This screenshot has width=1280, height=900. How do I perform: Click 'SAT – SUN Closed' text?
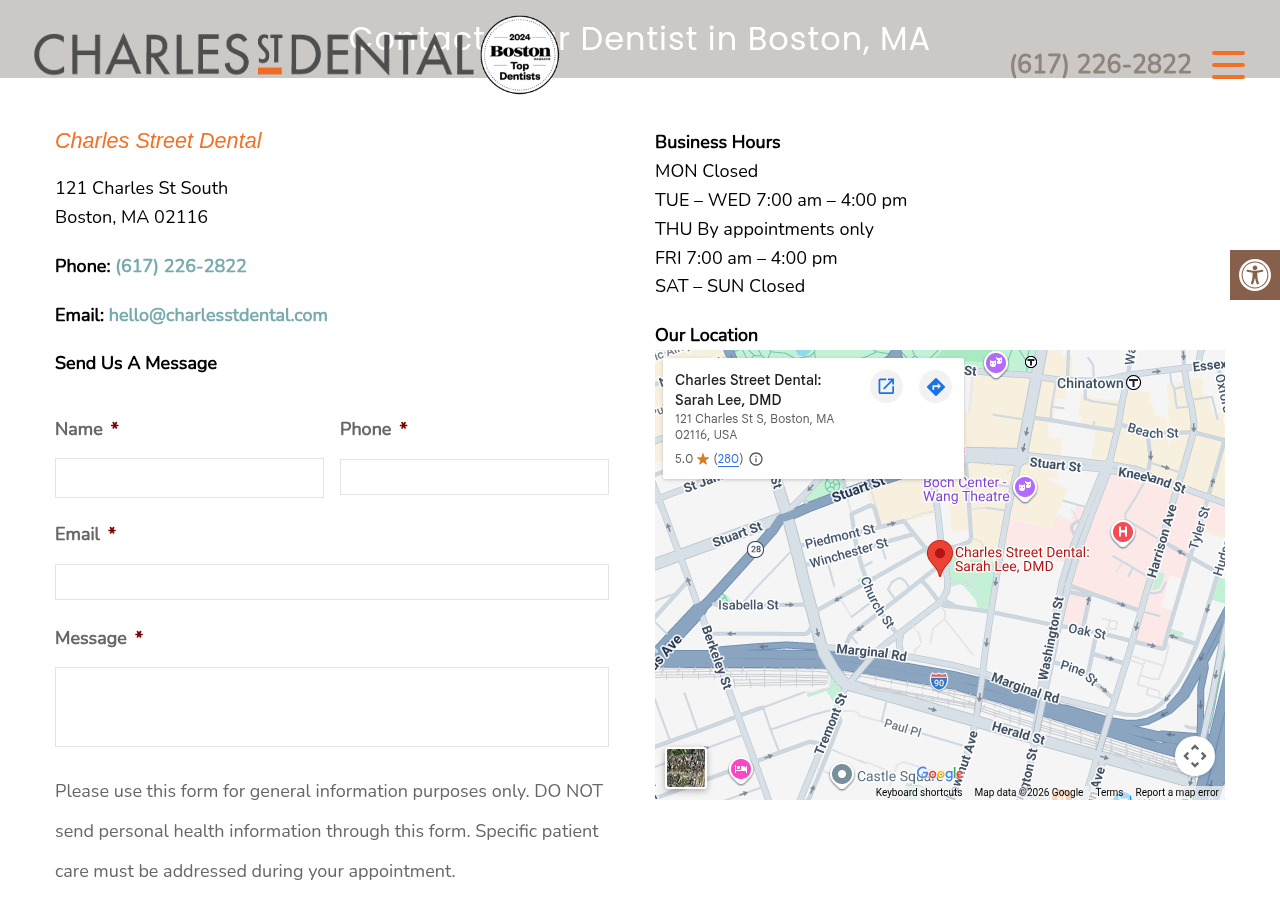point(730,286)
